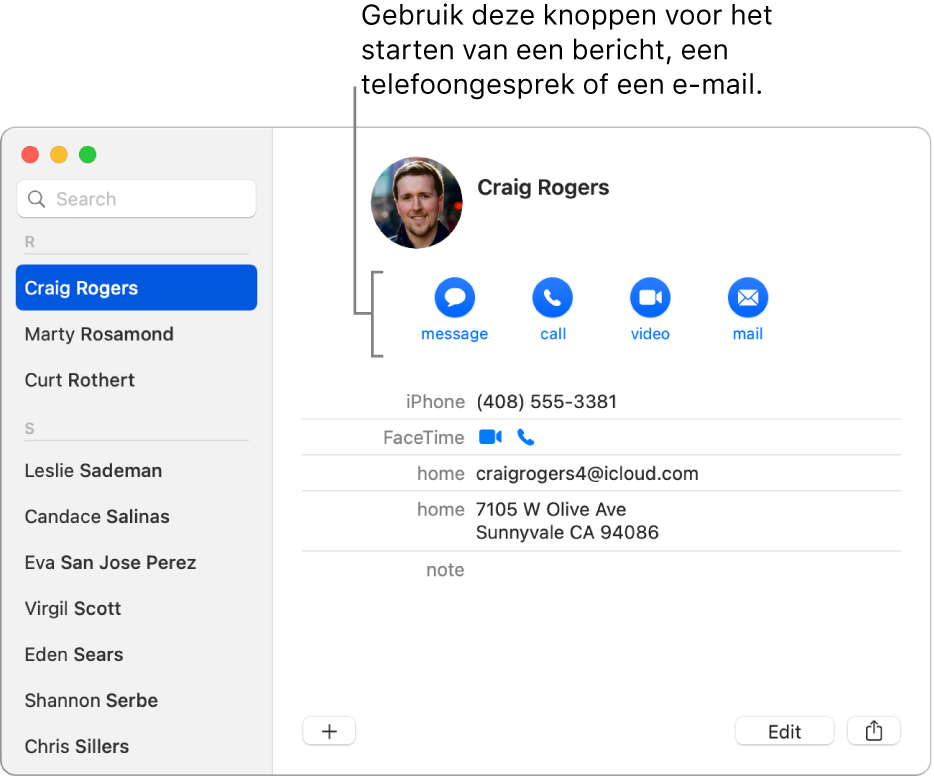Click the search magnifier icon
Image resolution: width=934 pixels, height=777 pixels.
(x=36, y=199)
